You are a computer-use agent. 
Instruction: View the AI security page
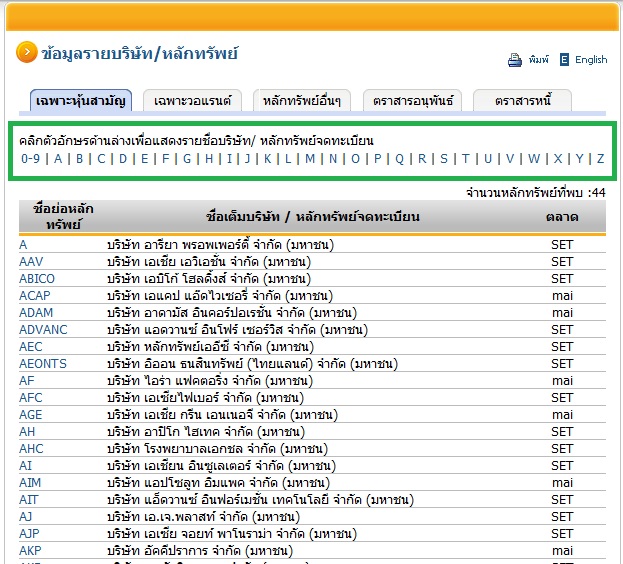point(25,466)
